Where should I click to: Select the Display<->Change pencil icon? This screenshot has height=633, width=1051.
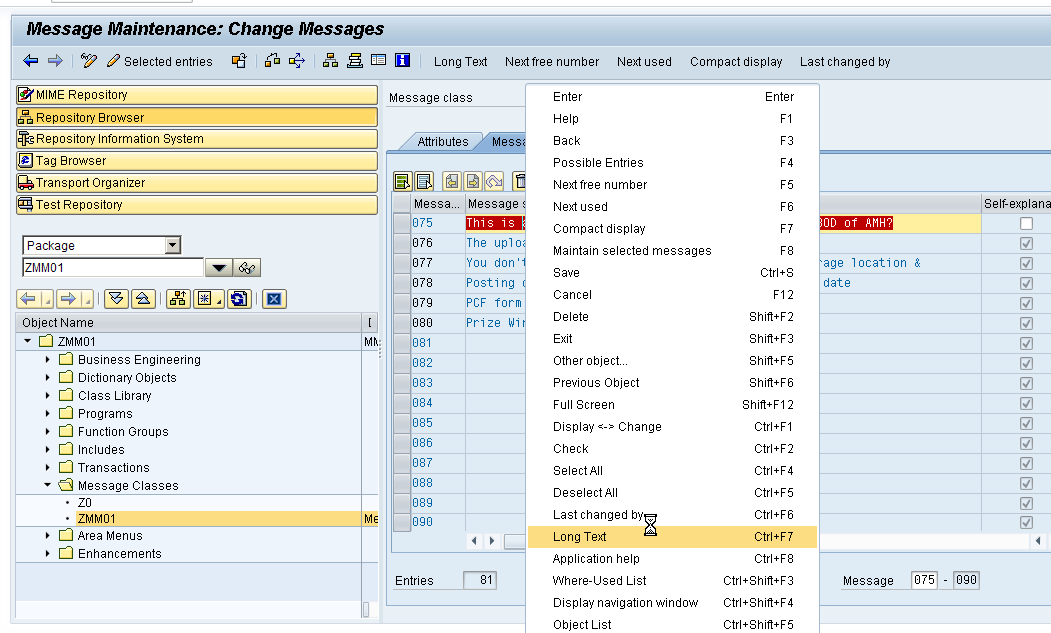pyautogui.click(x=88, y=61)
